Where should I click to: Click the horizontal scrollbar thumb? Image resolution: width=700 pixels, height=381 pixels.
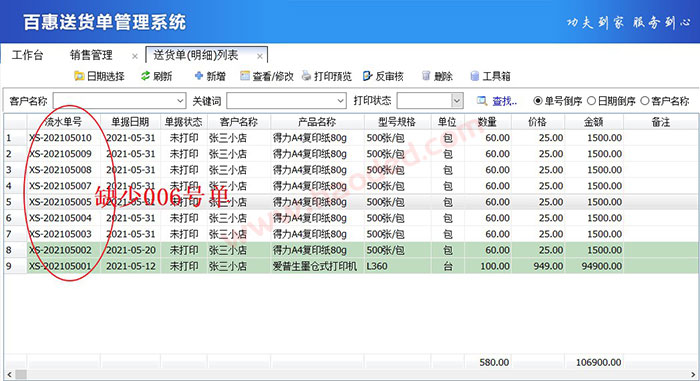point(21,374)
